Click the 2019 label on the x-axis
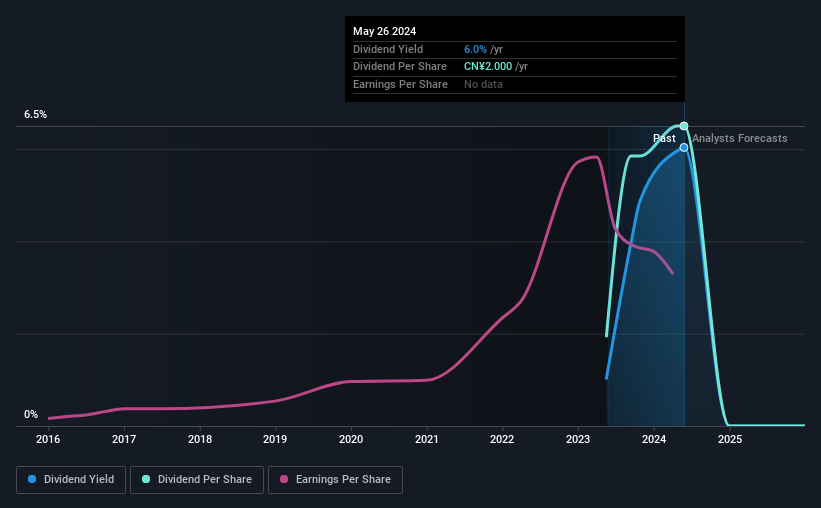The height and width of the screenshot is (508, 821). coord(275,439)
